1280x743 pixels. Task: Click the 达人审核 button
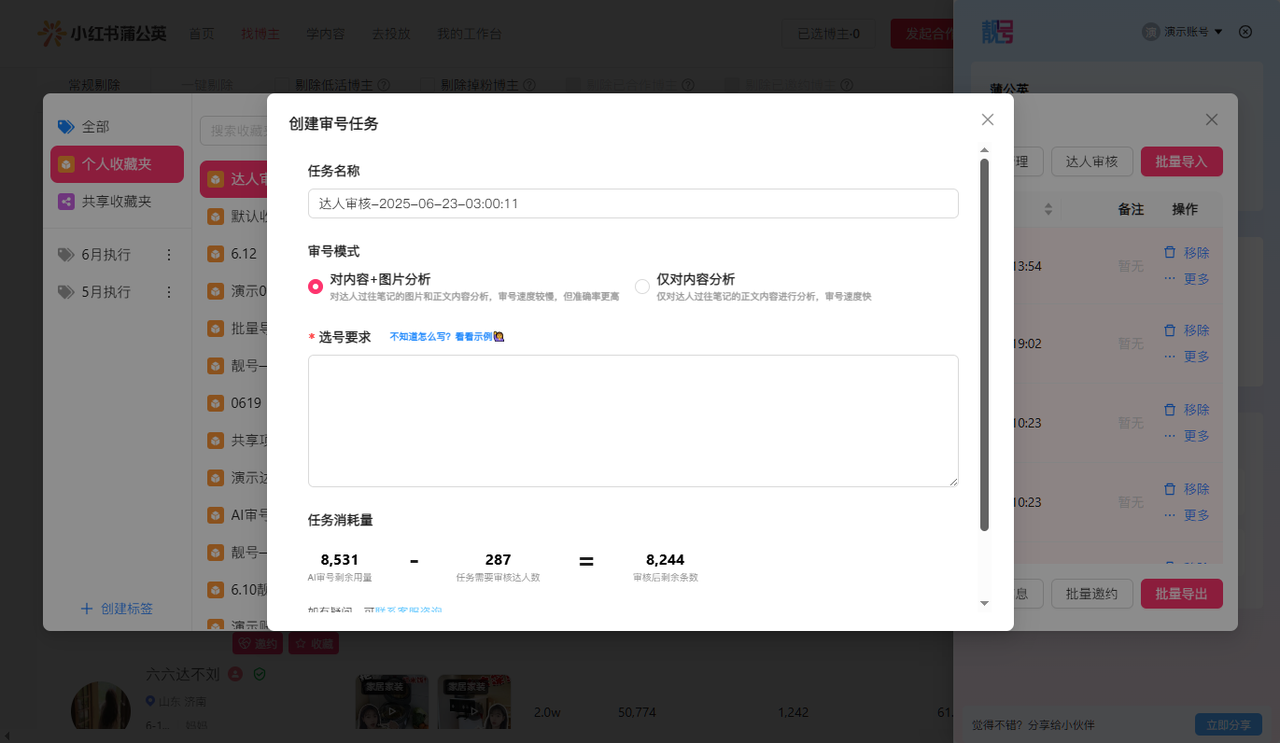[x=1091, y=161]
